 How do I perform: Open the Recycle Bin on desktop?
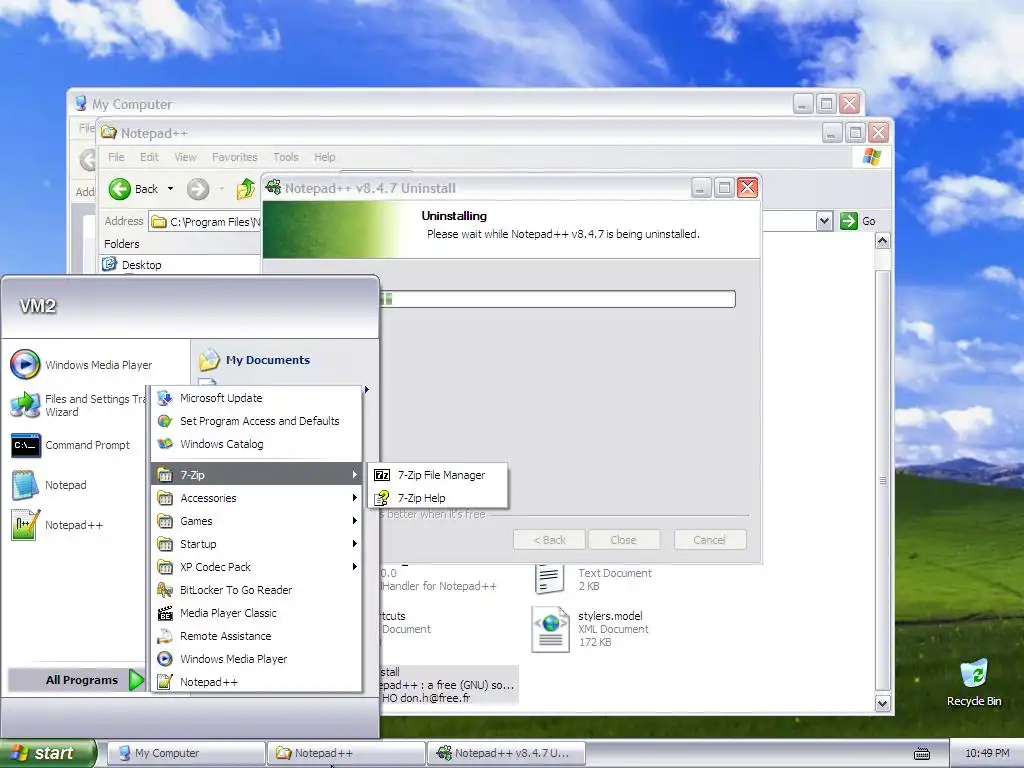(974, 682)
